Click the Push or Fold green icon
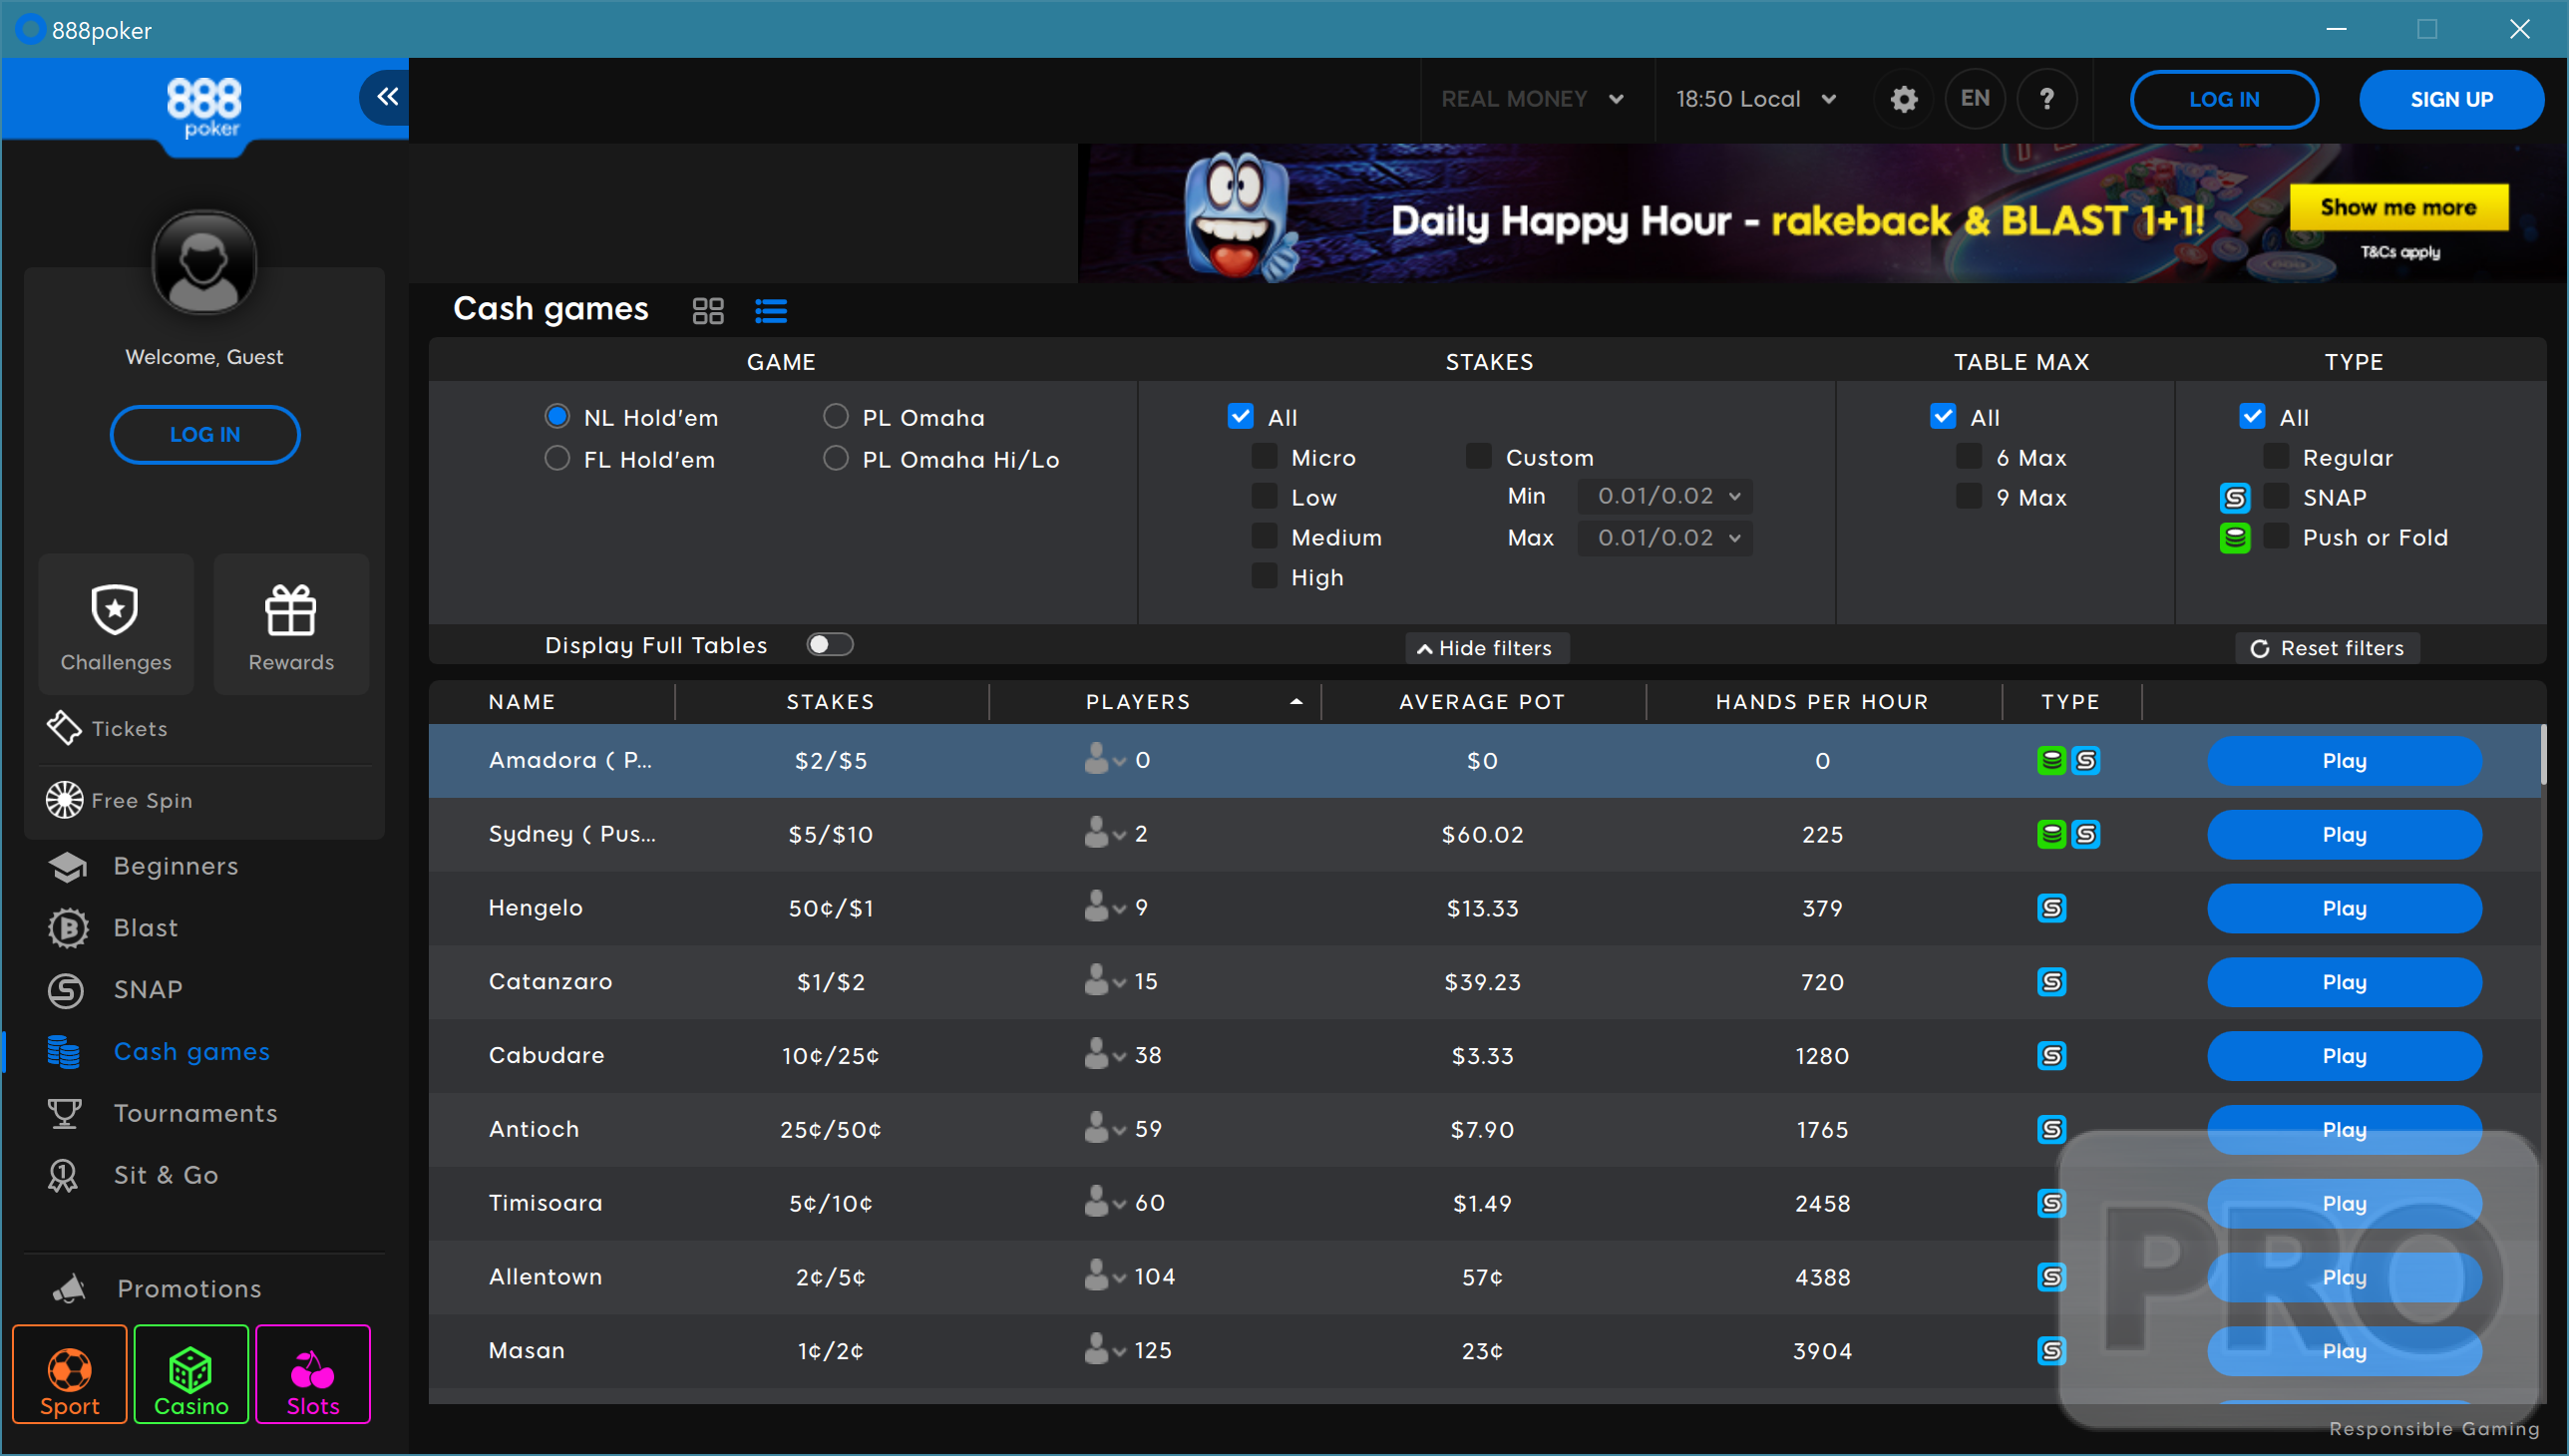The width and height of the screenshot is (2569, 1456). coord(2239,539)
